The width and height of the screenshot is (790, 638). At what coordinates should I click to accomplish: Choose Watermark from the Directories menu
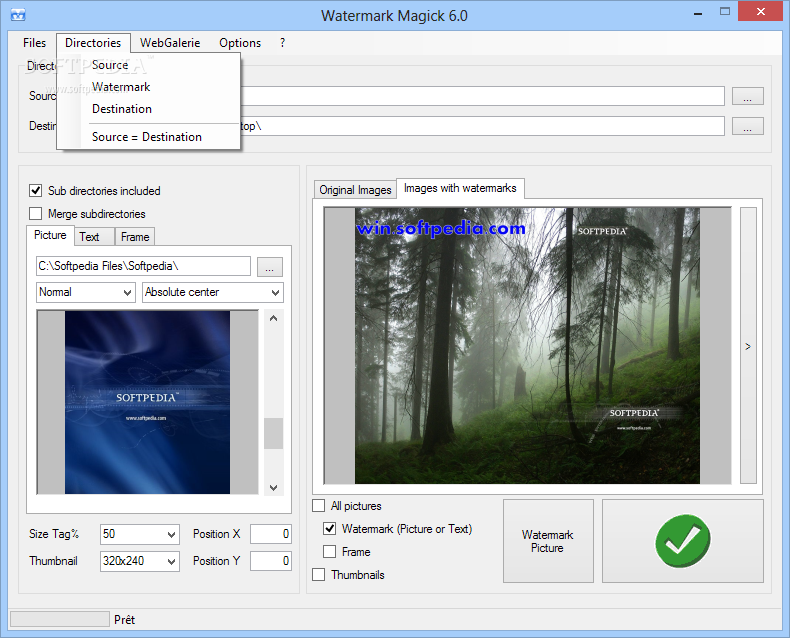[148, 87]
